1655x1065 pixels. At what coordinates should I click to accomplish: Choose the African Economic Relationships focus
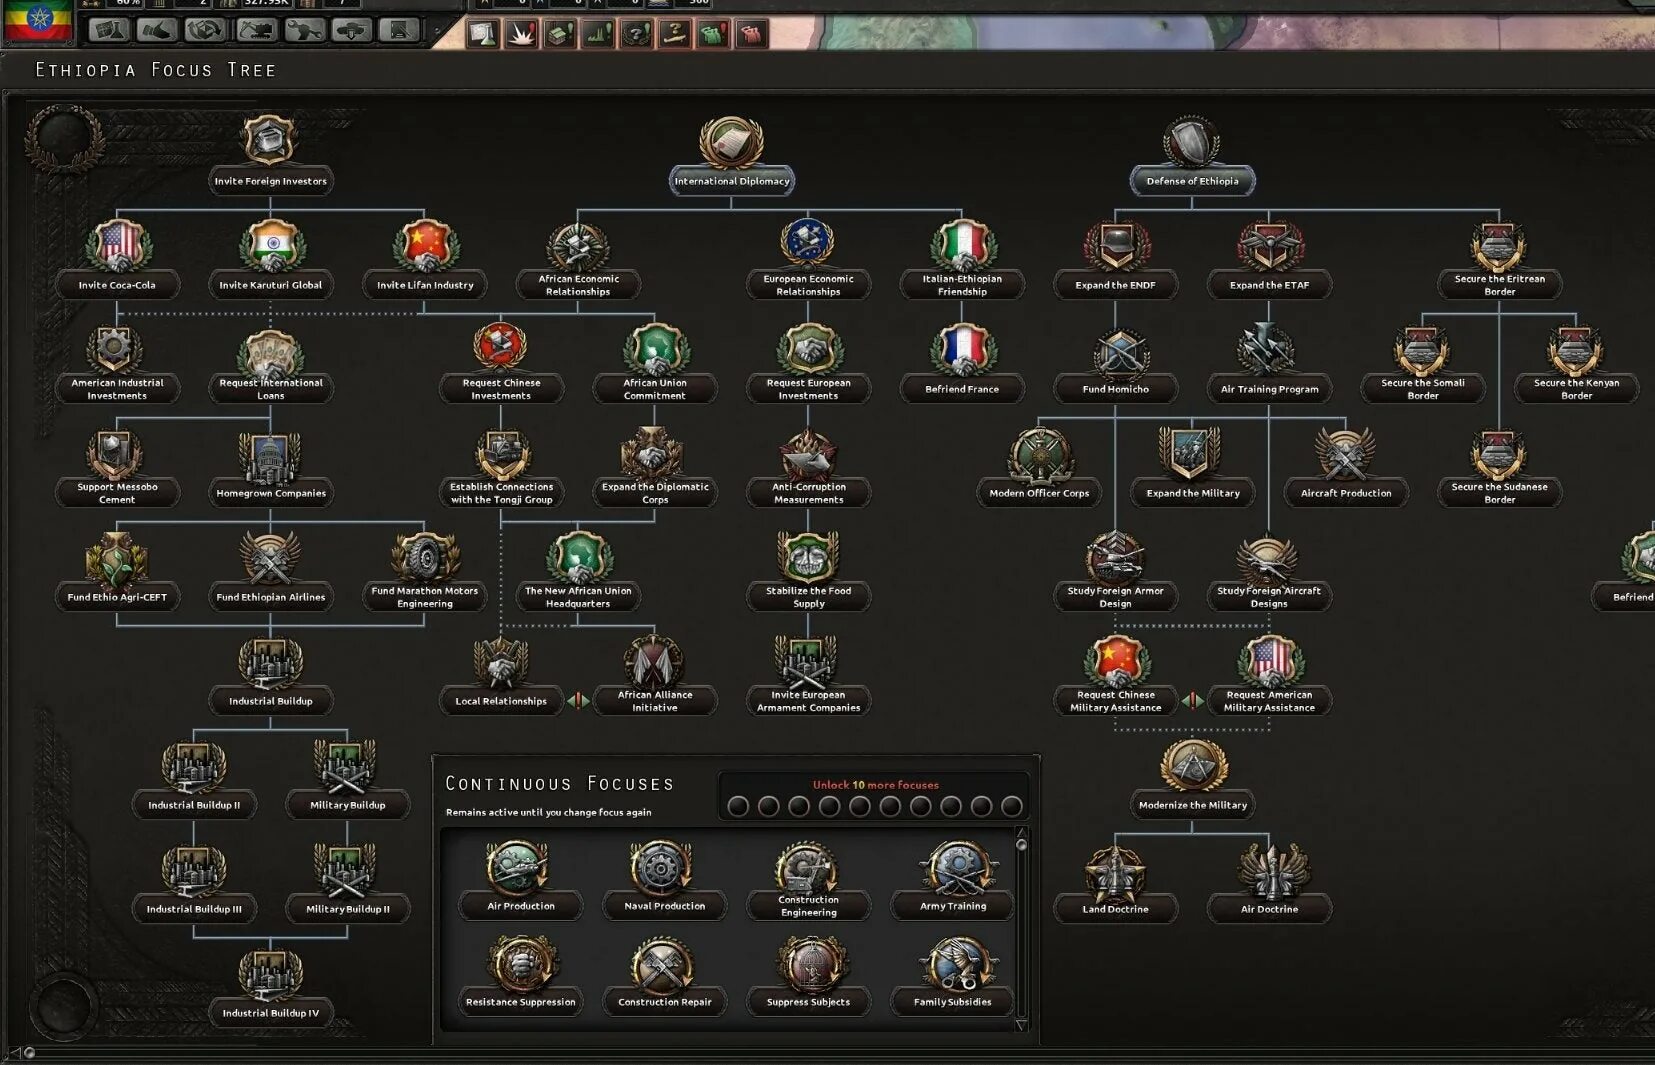[x=578, y=258]
